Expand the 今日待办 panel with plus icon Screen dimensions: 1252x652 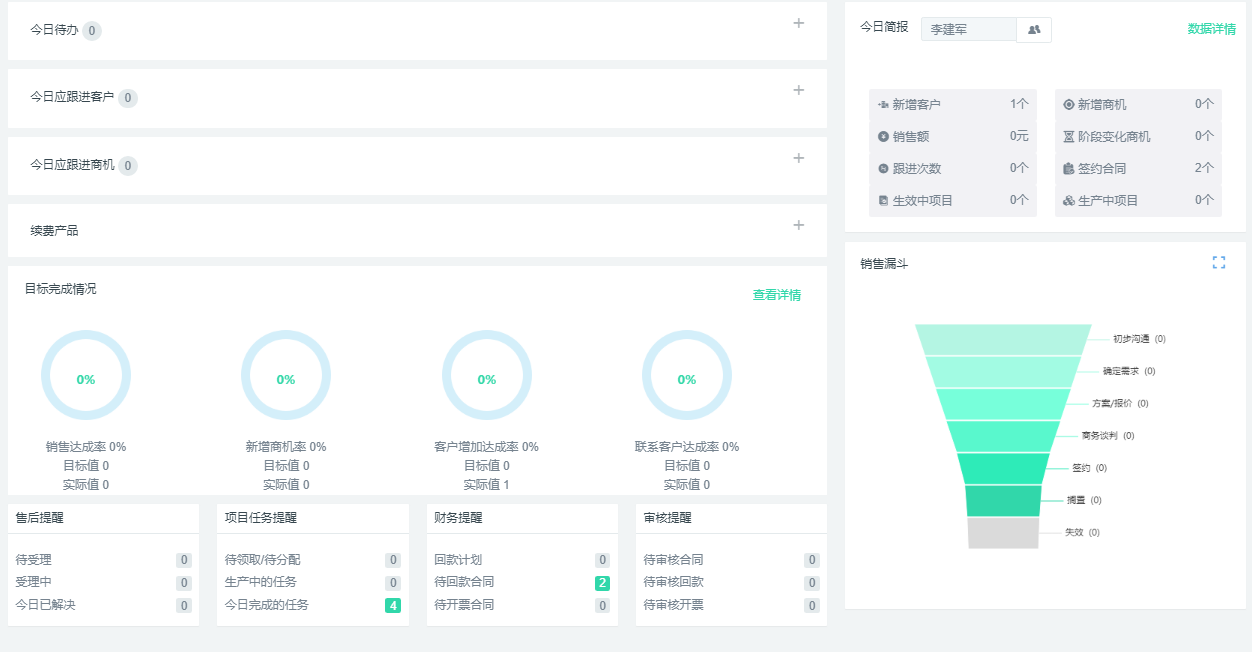pos(798,24)
